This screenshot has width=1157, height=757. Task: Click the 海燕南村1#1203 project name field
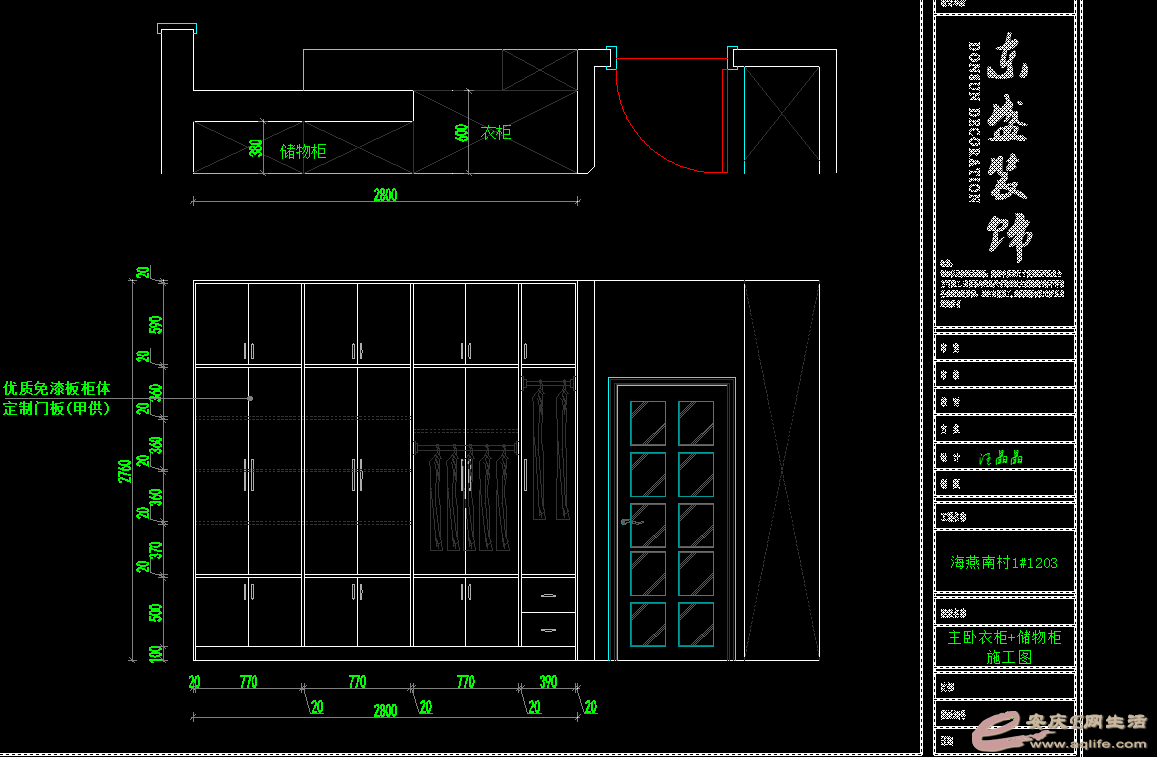coord(1003,563)
